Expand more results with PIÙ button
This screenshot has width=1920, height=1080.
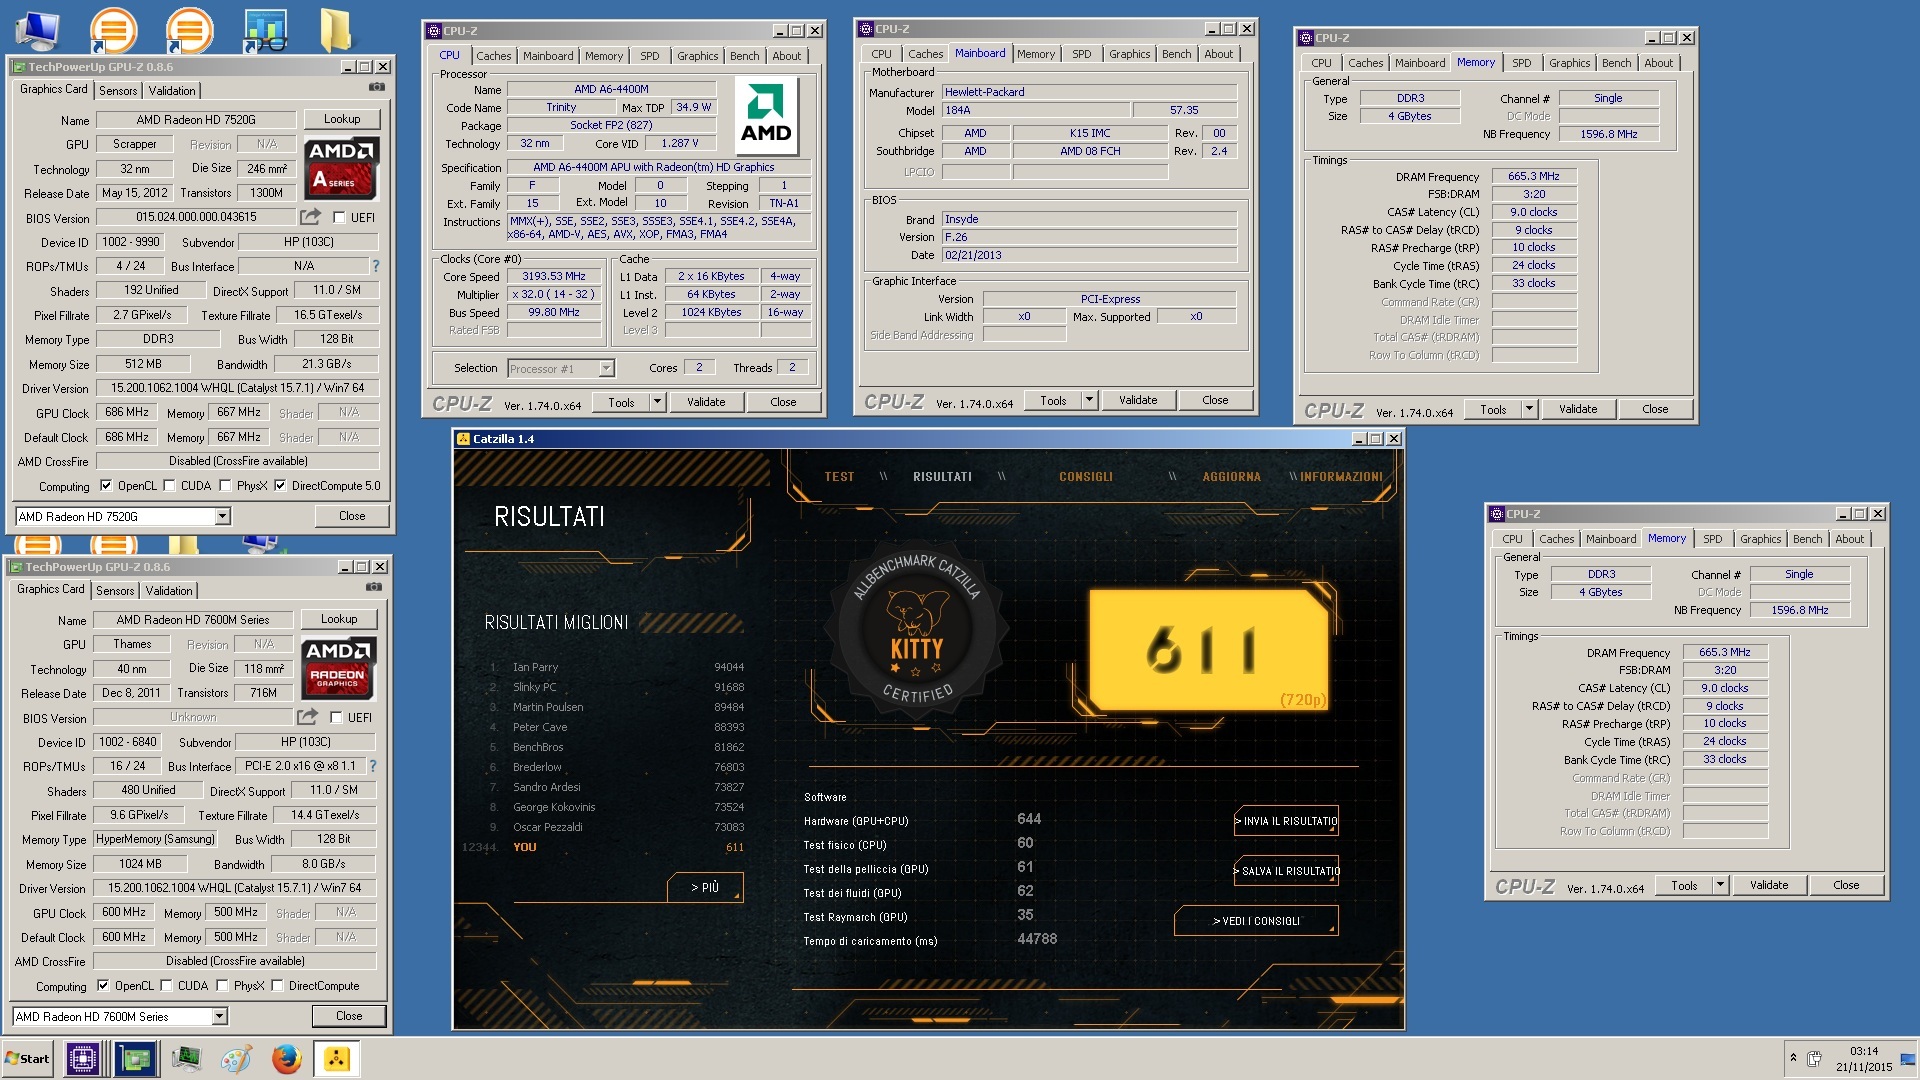(x=705, y=887)
